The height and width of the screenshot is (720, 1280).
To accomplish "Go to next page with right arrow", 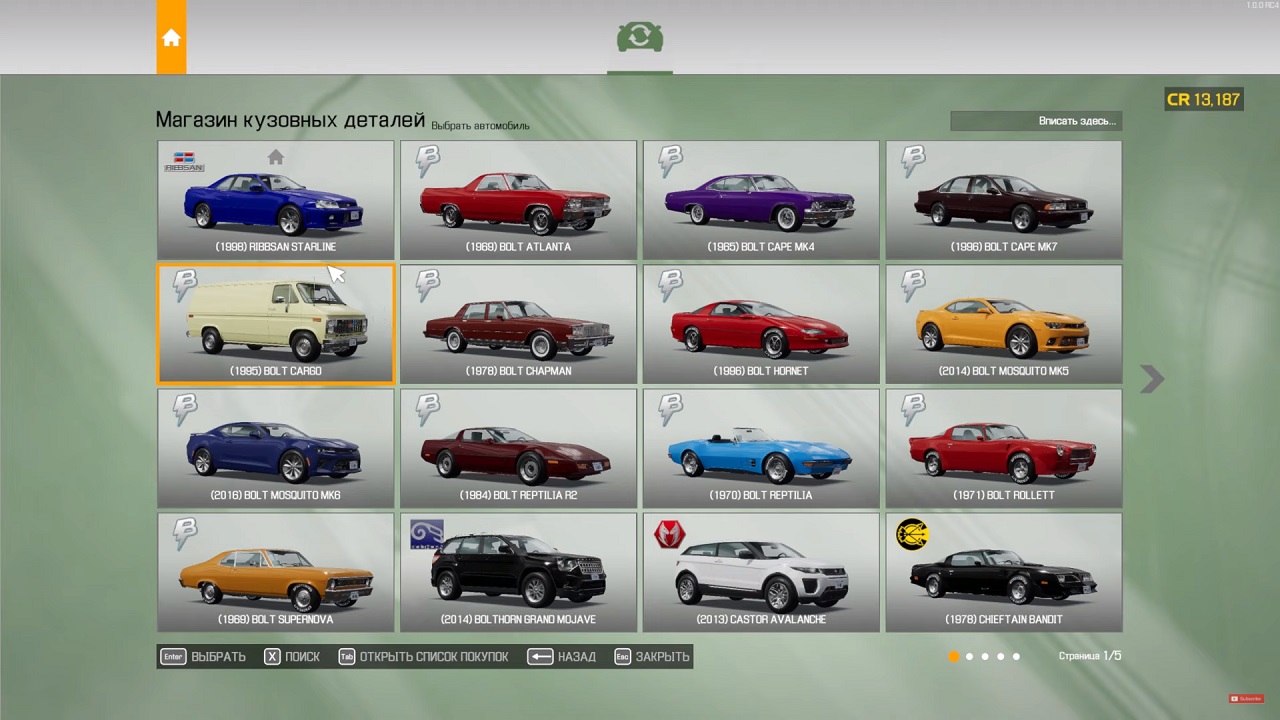I will click(x=1152, y=378).
